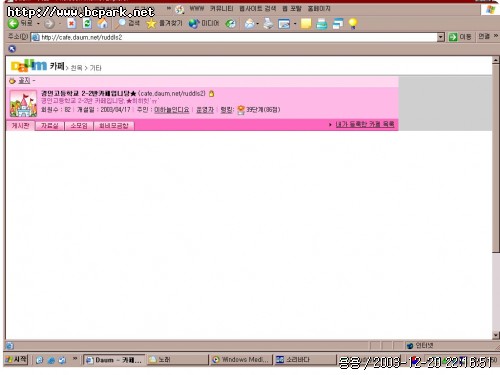Click the castle cafe thumbnail image

[x=23, y=104]
